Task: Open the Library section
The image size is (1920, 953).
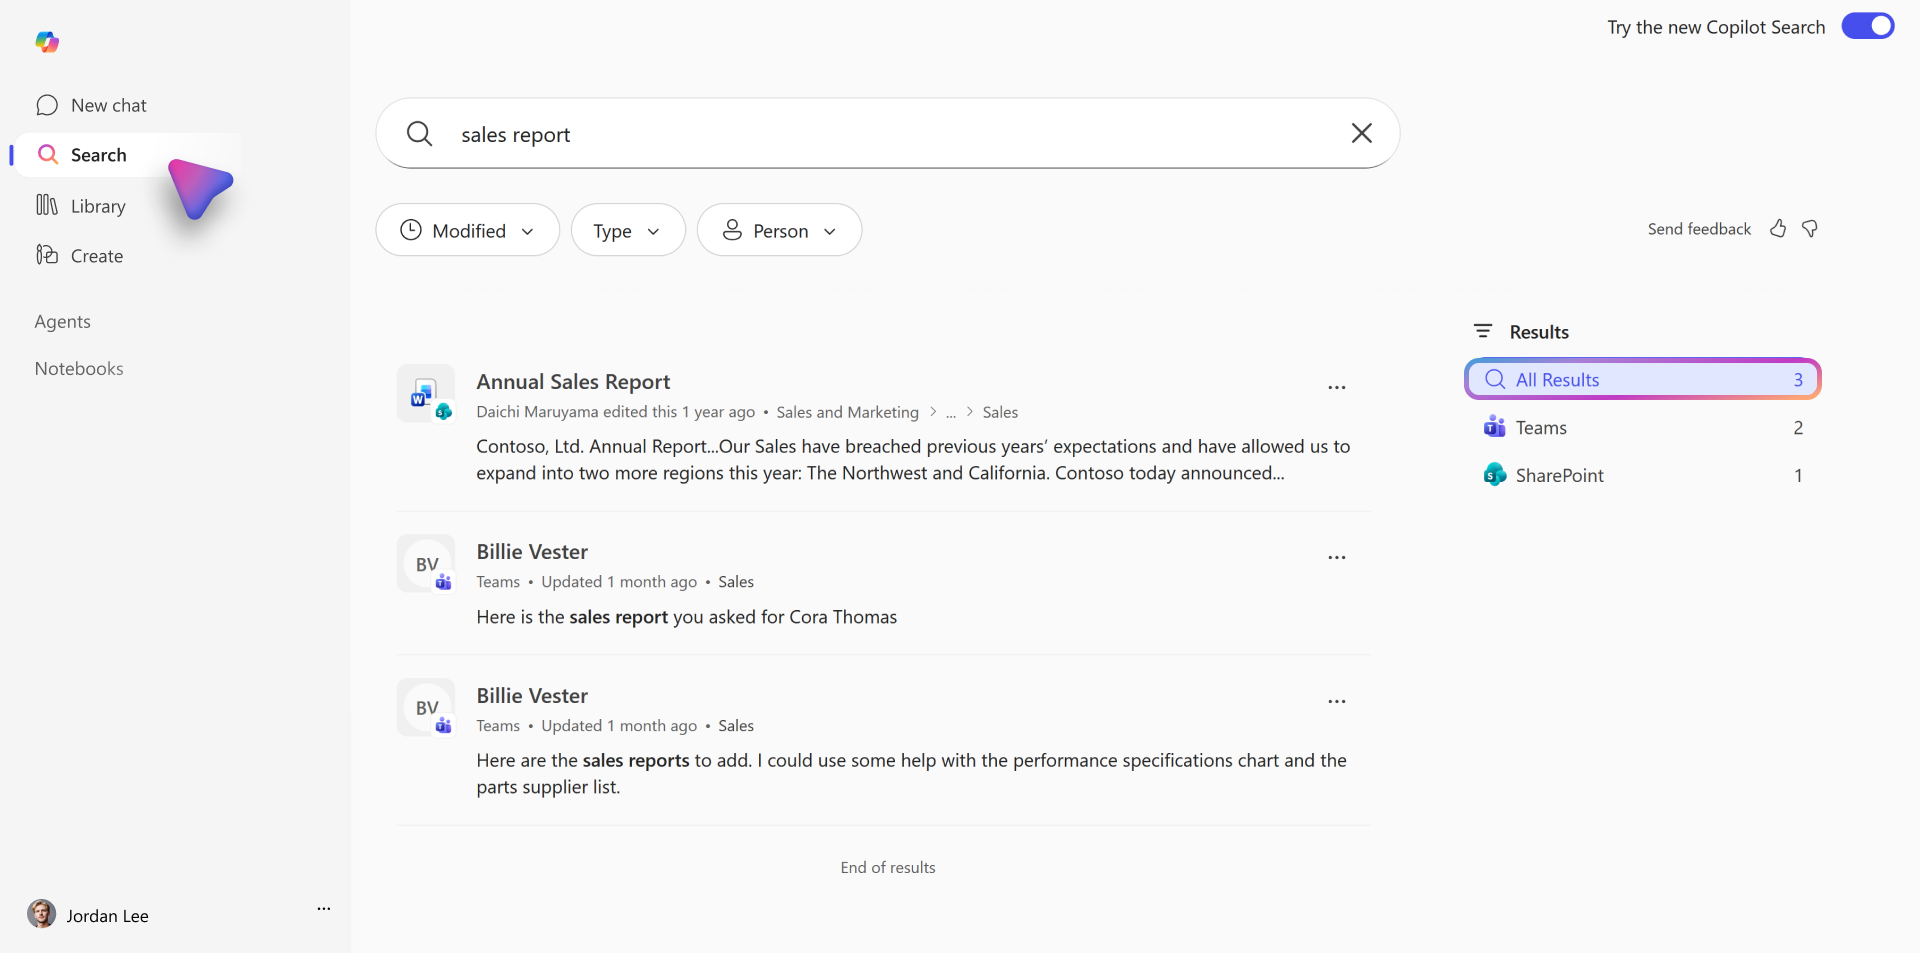Action: point(97,206)
